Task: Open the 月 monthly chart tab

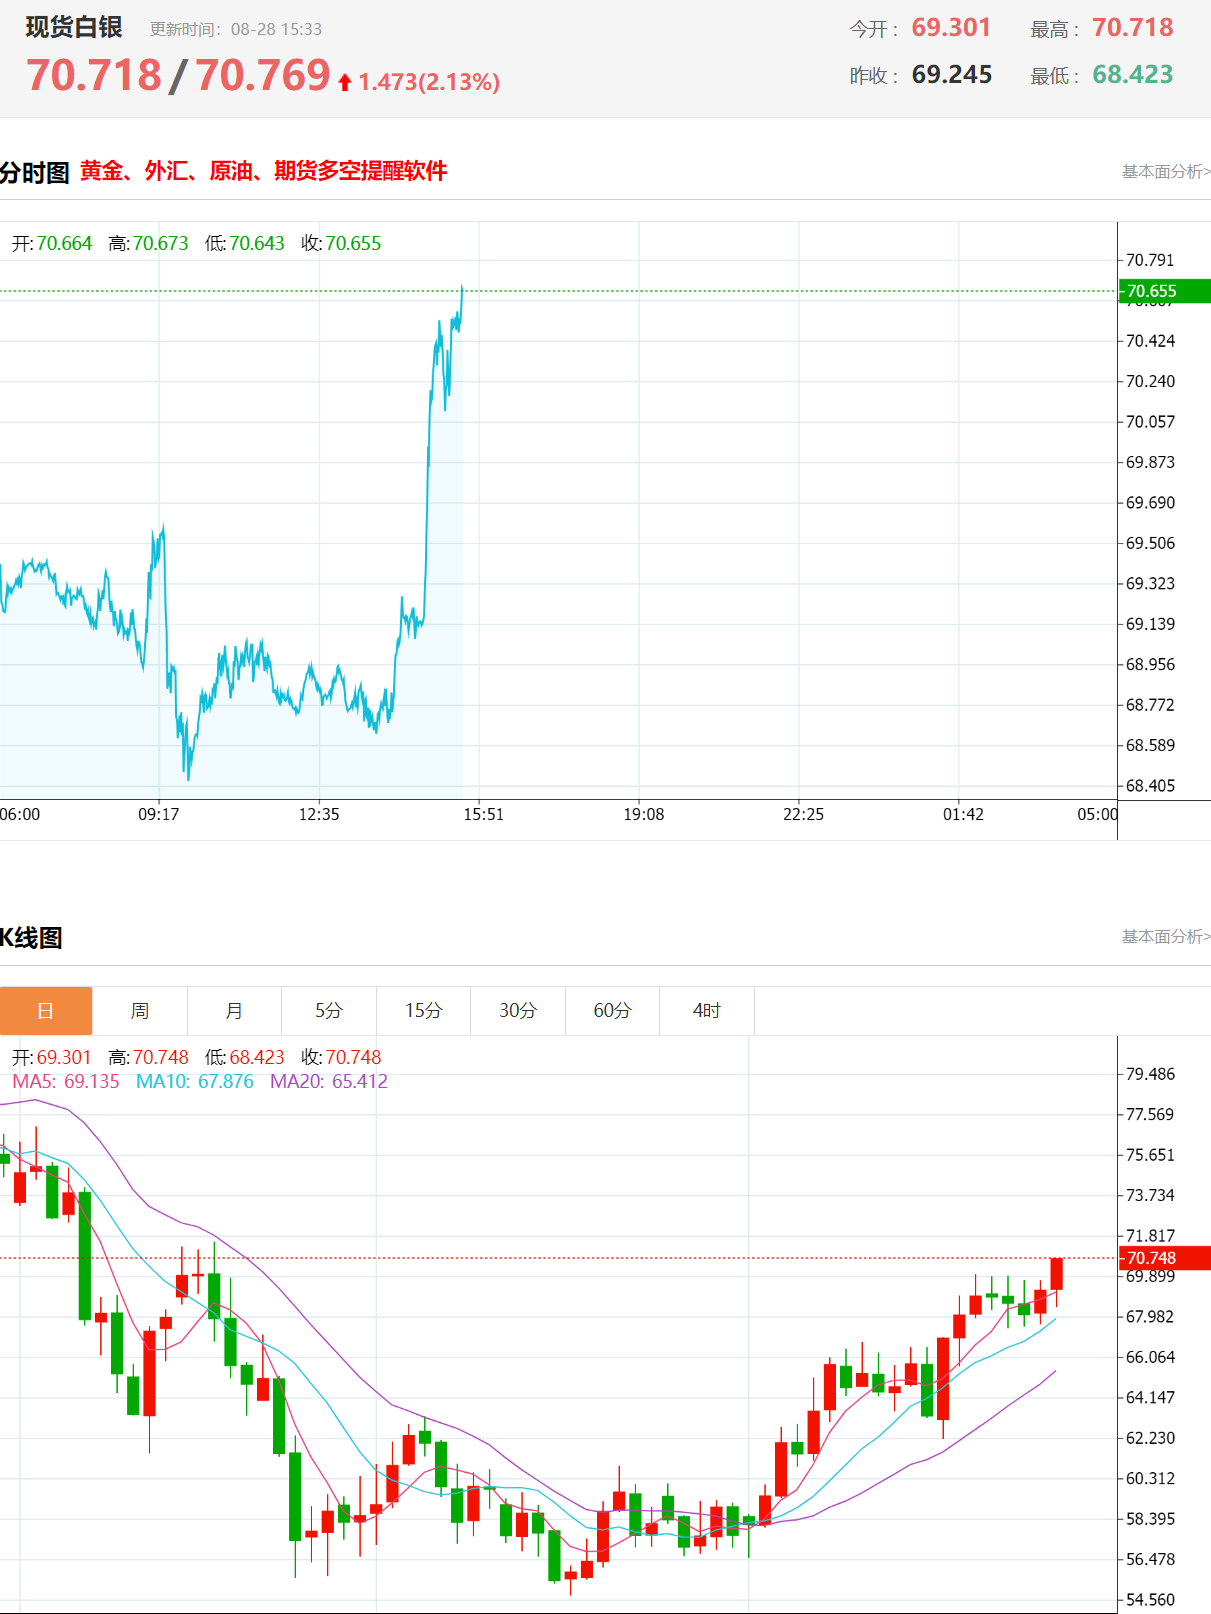Action: coord(235,1011)
